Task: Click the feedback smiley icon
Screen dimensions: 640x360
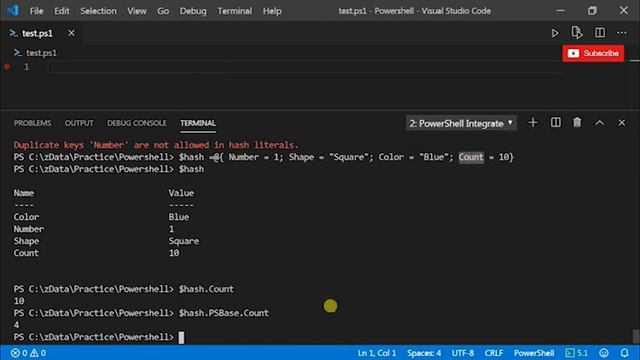Action: [604, 353]
